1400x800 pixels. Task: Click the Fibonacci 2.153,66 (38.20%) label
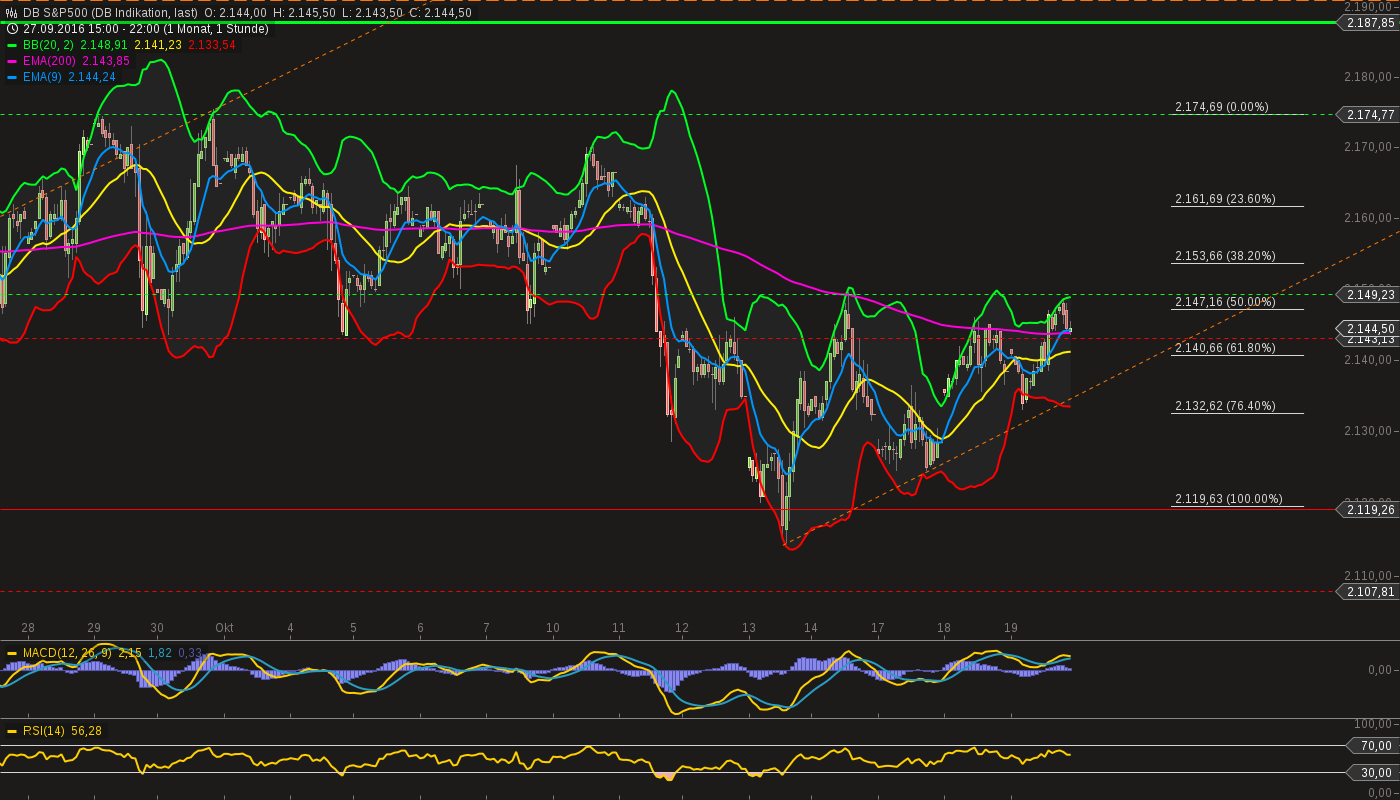tap(1225, 256)
